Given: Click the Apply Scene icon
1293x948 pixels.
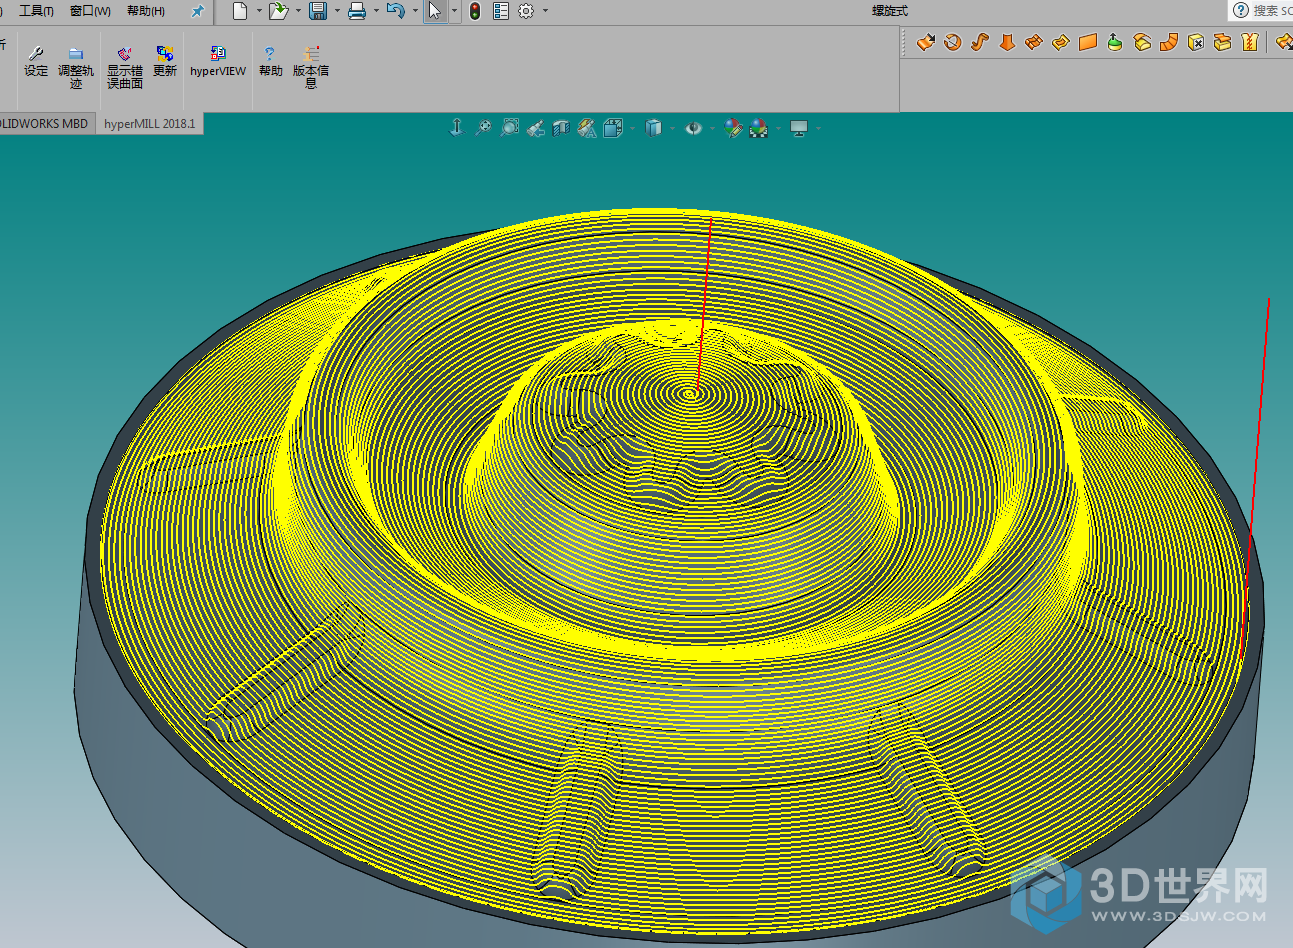Looking at the screenshot, I should [759, 127].
